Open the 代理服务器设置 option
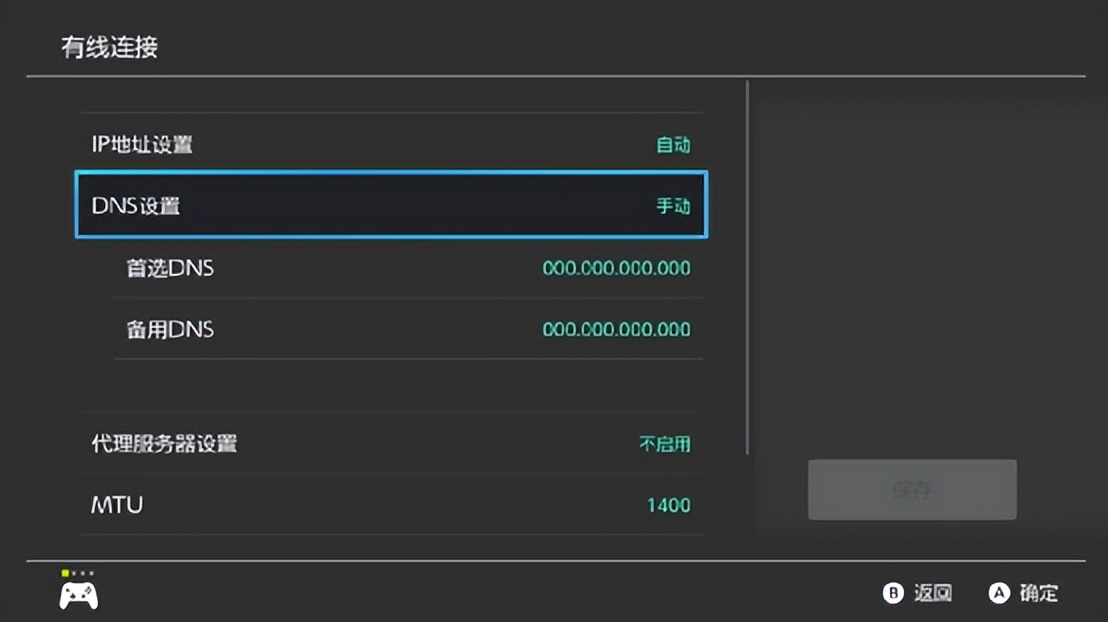 point(165,443)
